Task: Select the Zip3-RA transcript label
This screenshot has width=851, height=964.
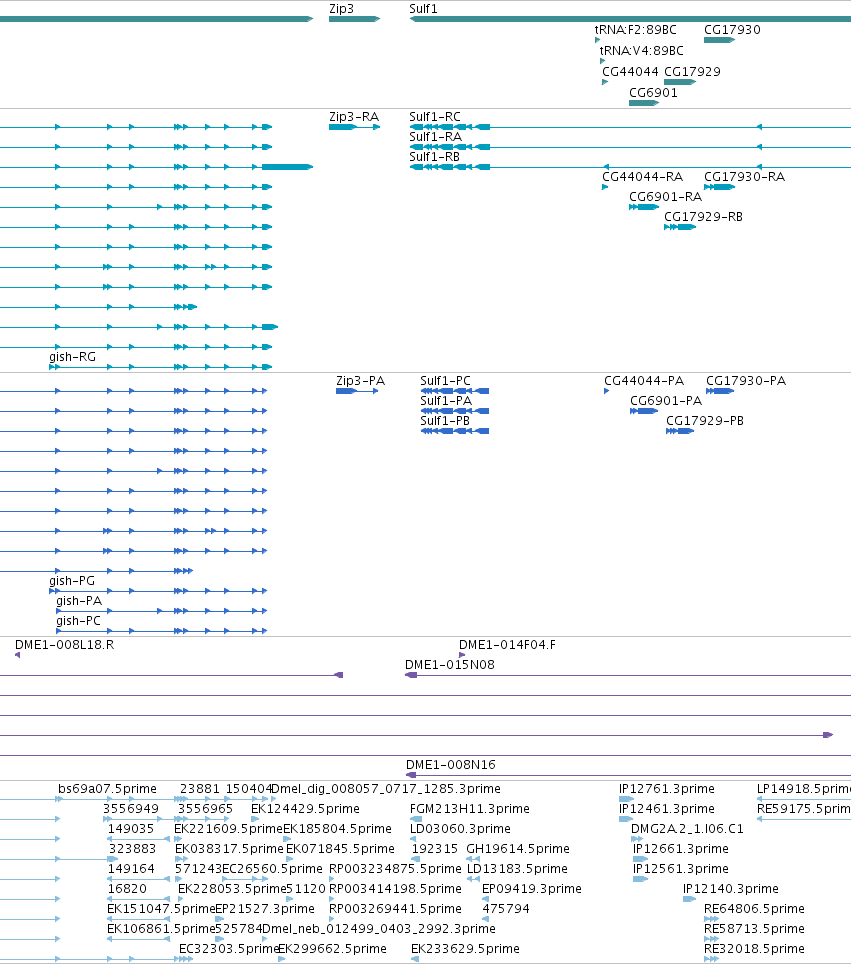Action: click(354, 117)
